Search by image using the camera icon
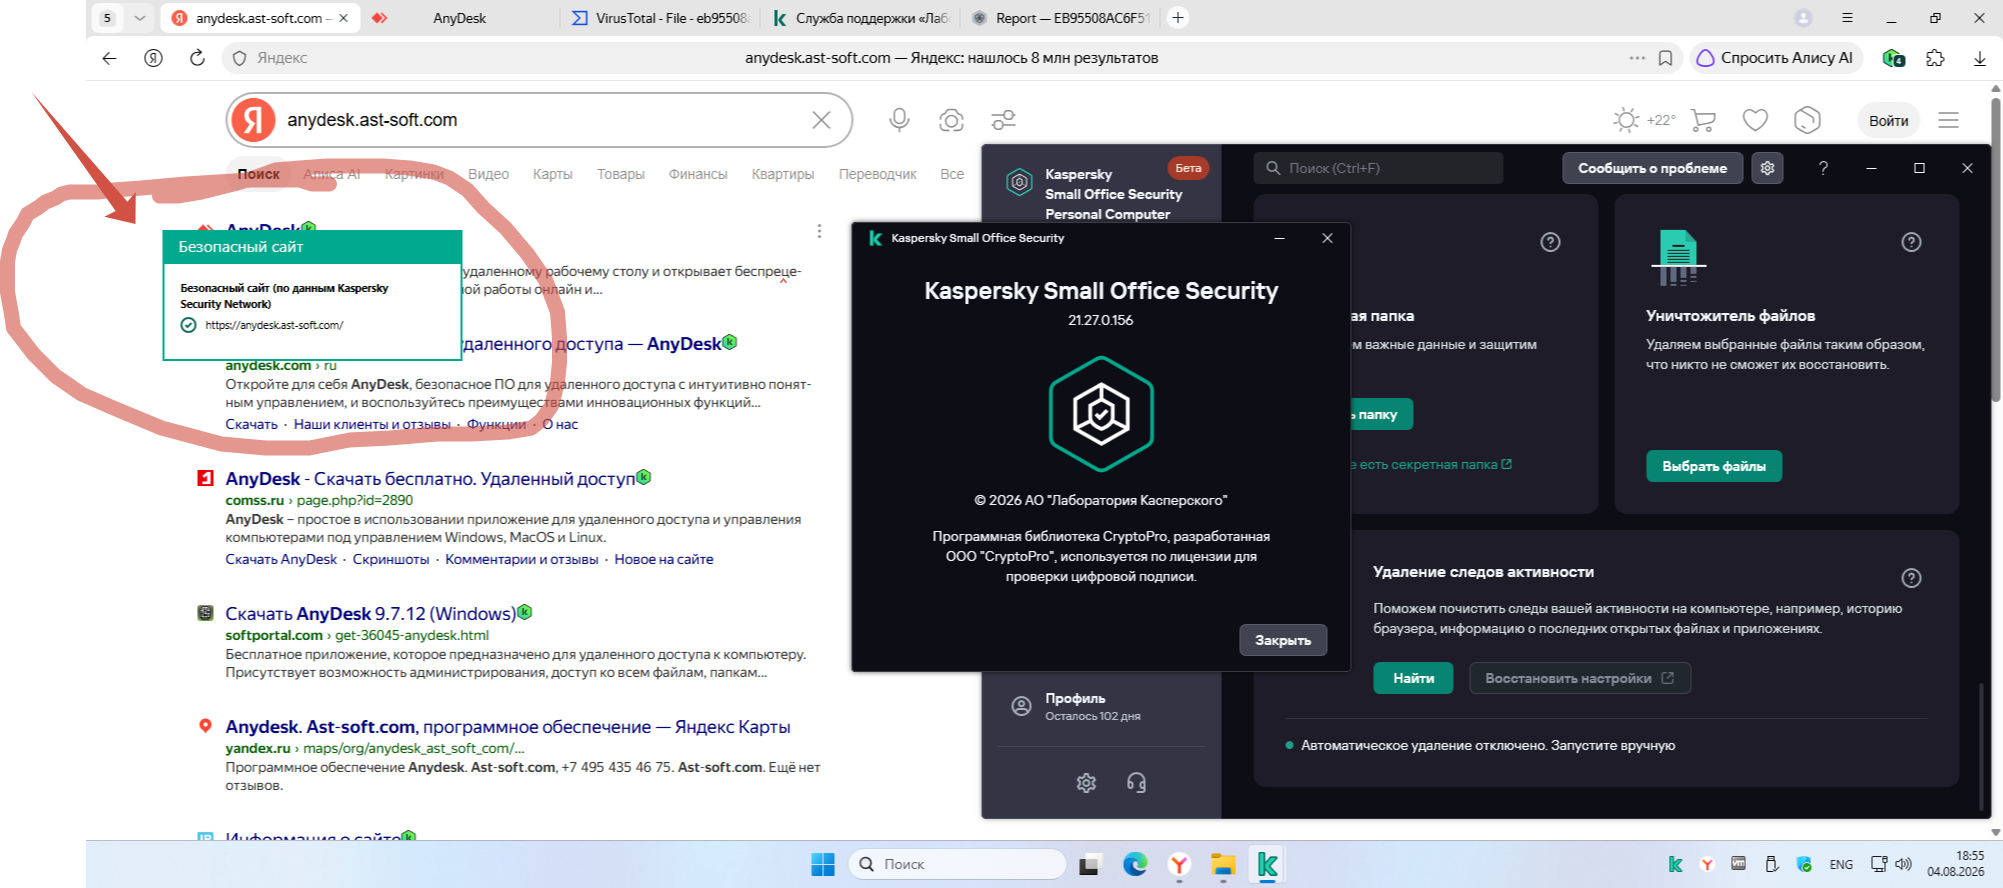Viewport: 2003px width, 888px height. pyautogui.click(x=951, y=120)
